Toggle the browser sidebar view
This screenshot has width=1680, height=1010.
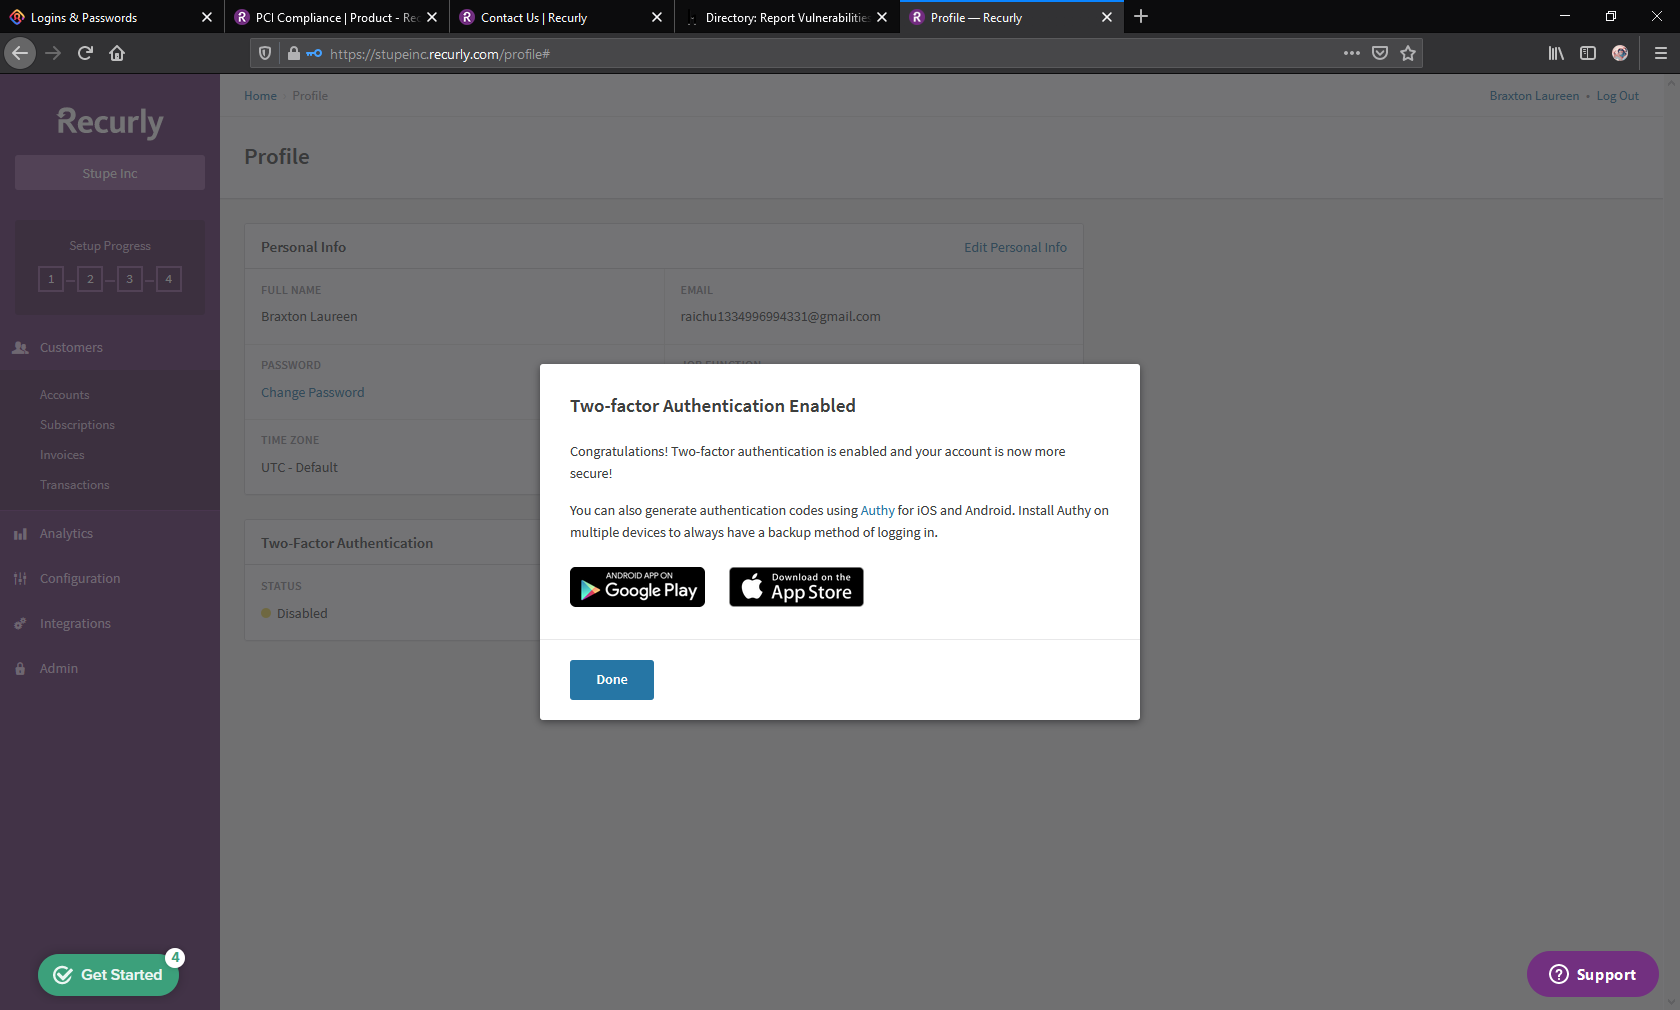(1588, 54)
